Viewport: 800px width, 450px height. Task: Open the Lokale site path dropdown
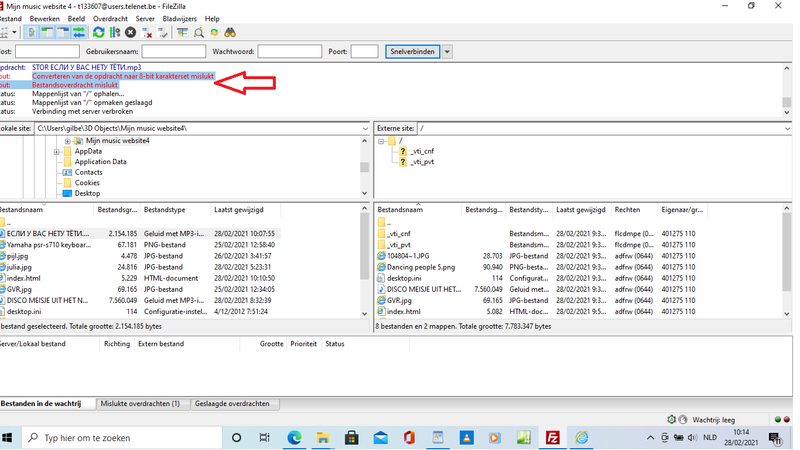(x=365, y=128)
